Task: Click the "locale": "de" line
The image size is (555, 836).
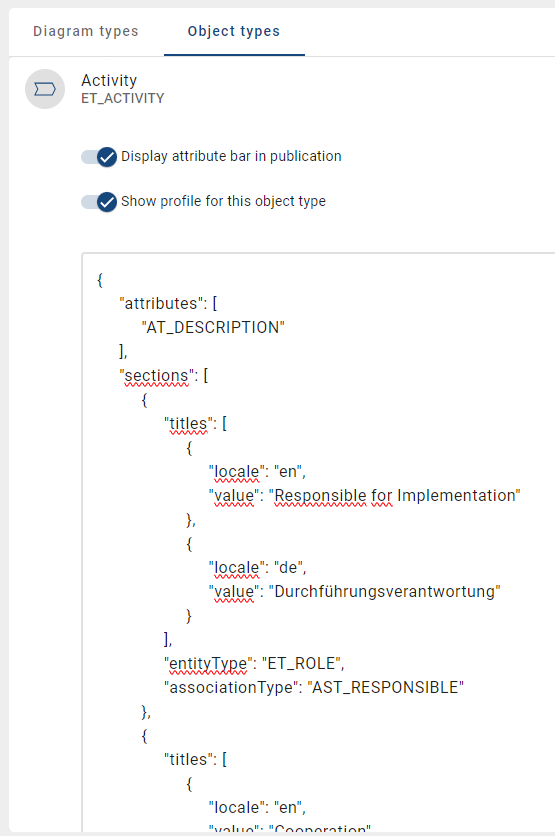Action: [258, 567]
